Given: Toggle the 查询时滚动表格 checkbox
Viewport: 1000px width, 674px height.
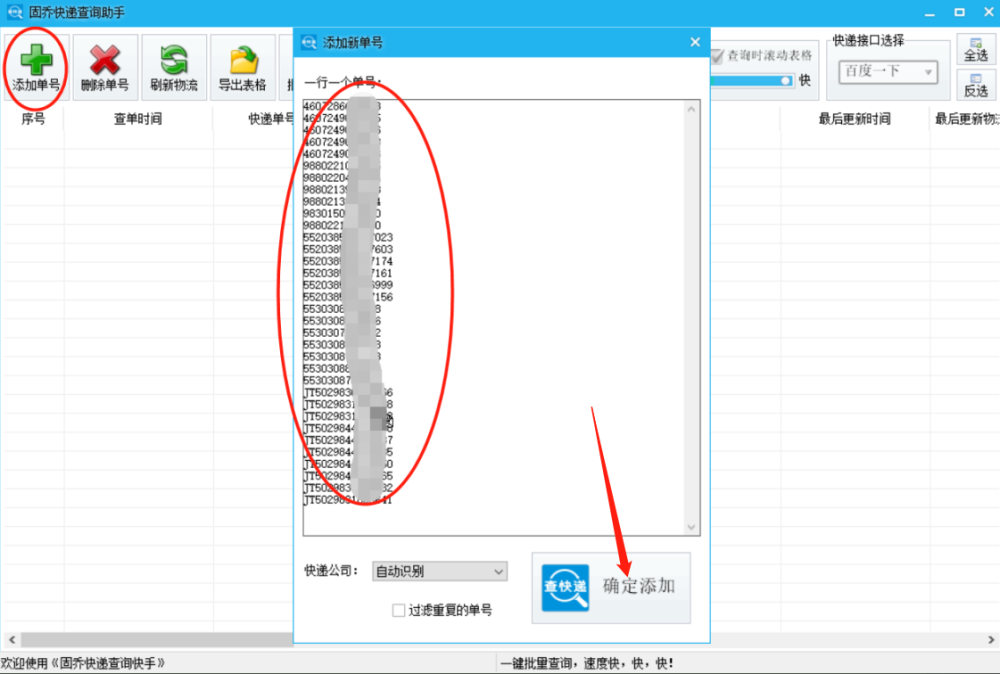Looking at the screenshot, I should [x=717, y=56].
